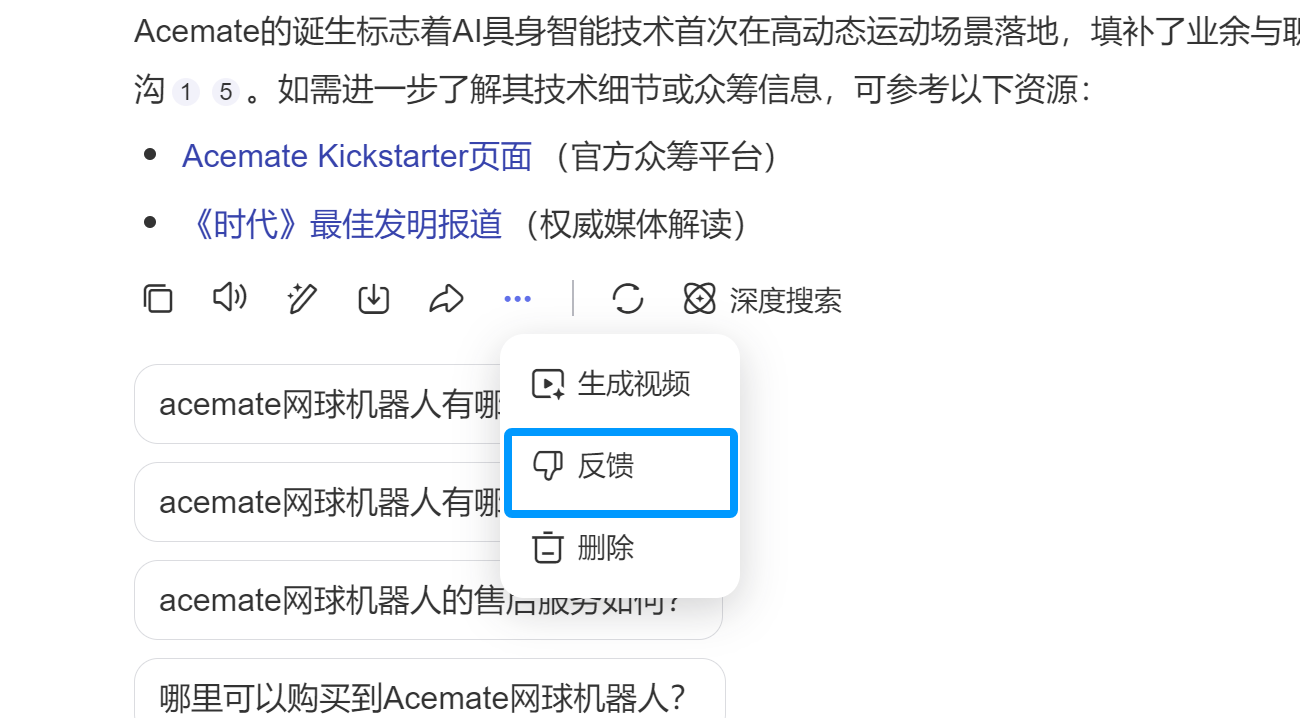Click the first acemate网球机器人有哪 suggestion chip
Screen dimensions: 1300x718
click(320, 405)
